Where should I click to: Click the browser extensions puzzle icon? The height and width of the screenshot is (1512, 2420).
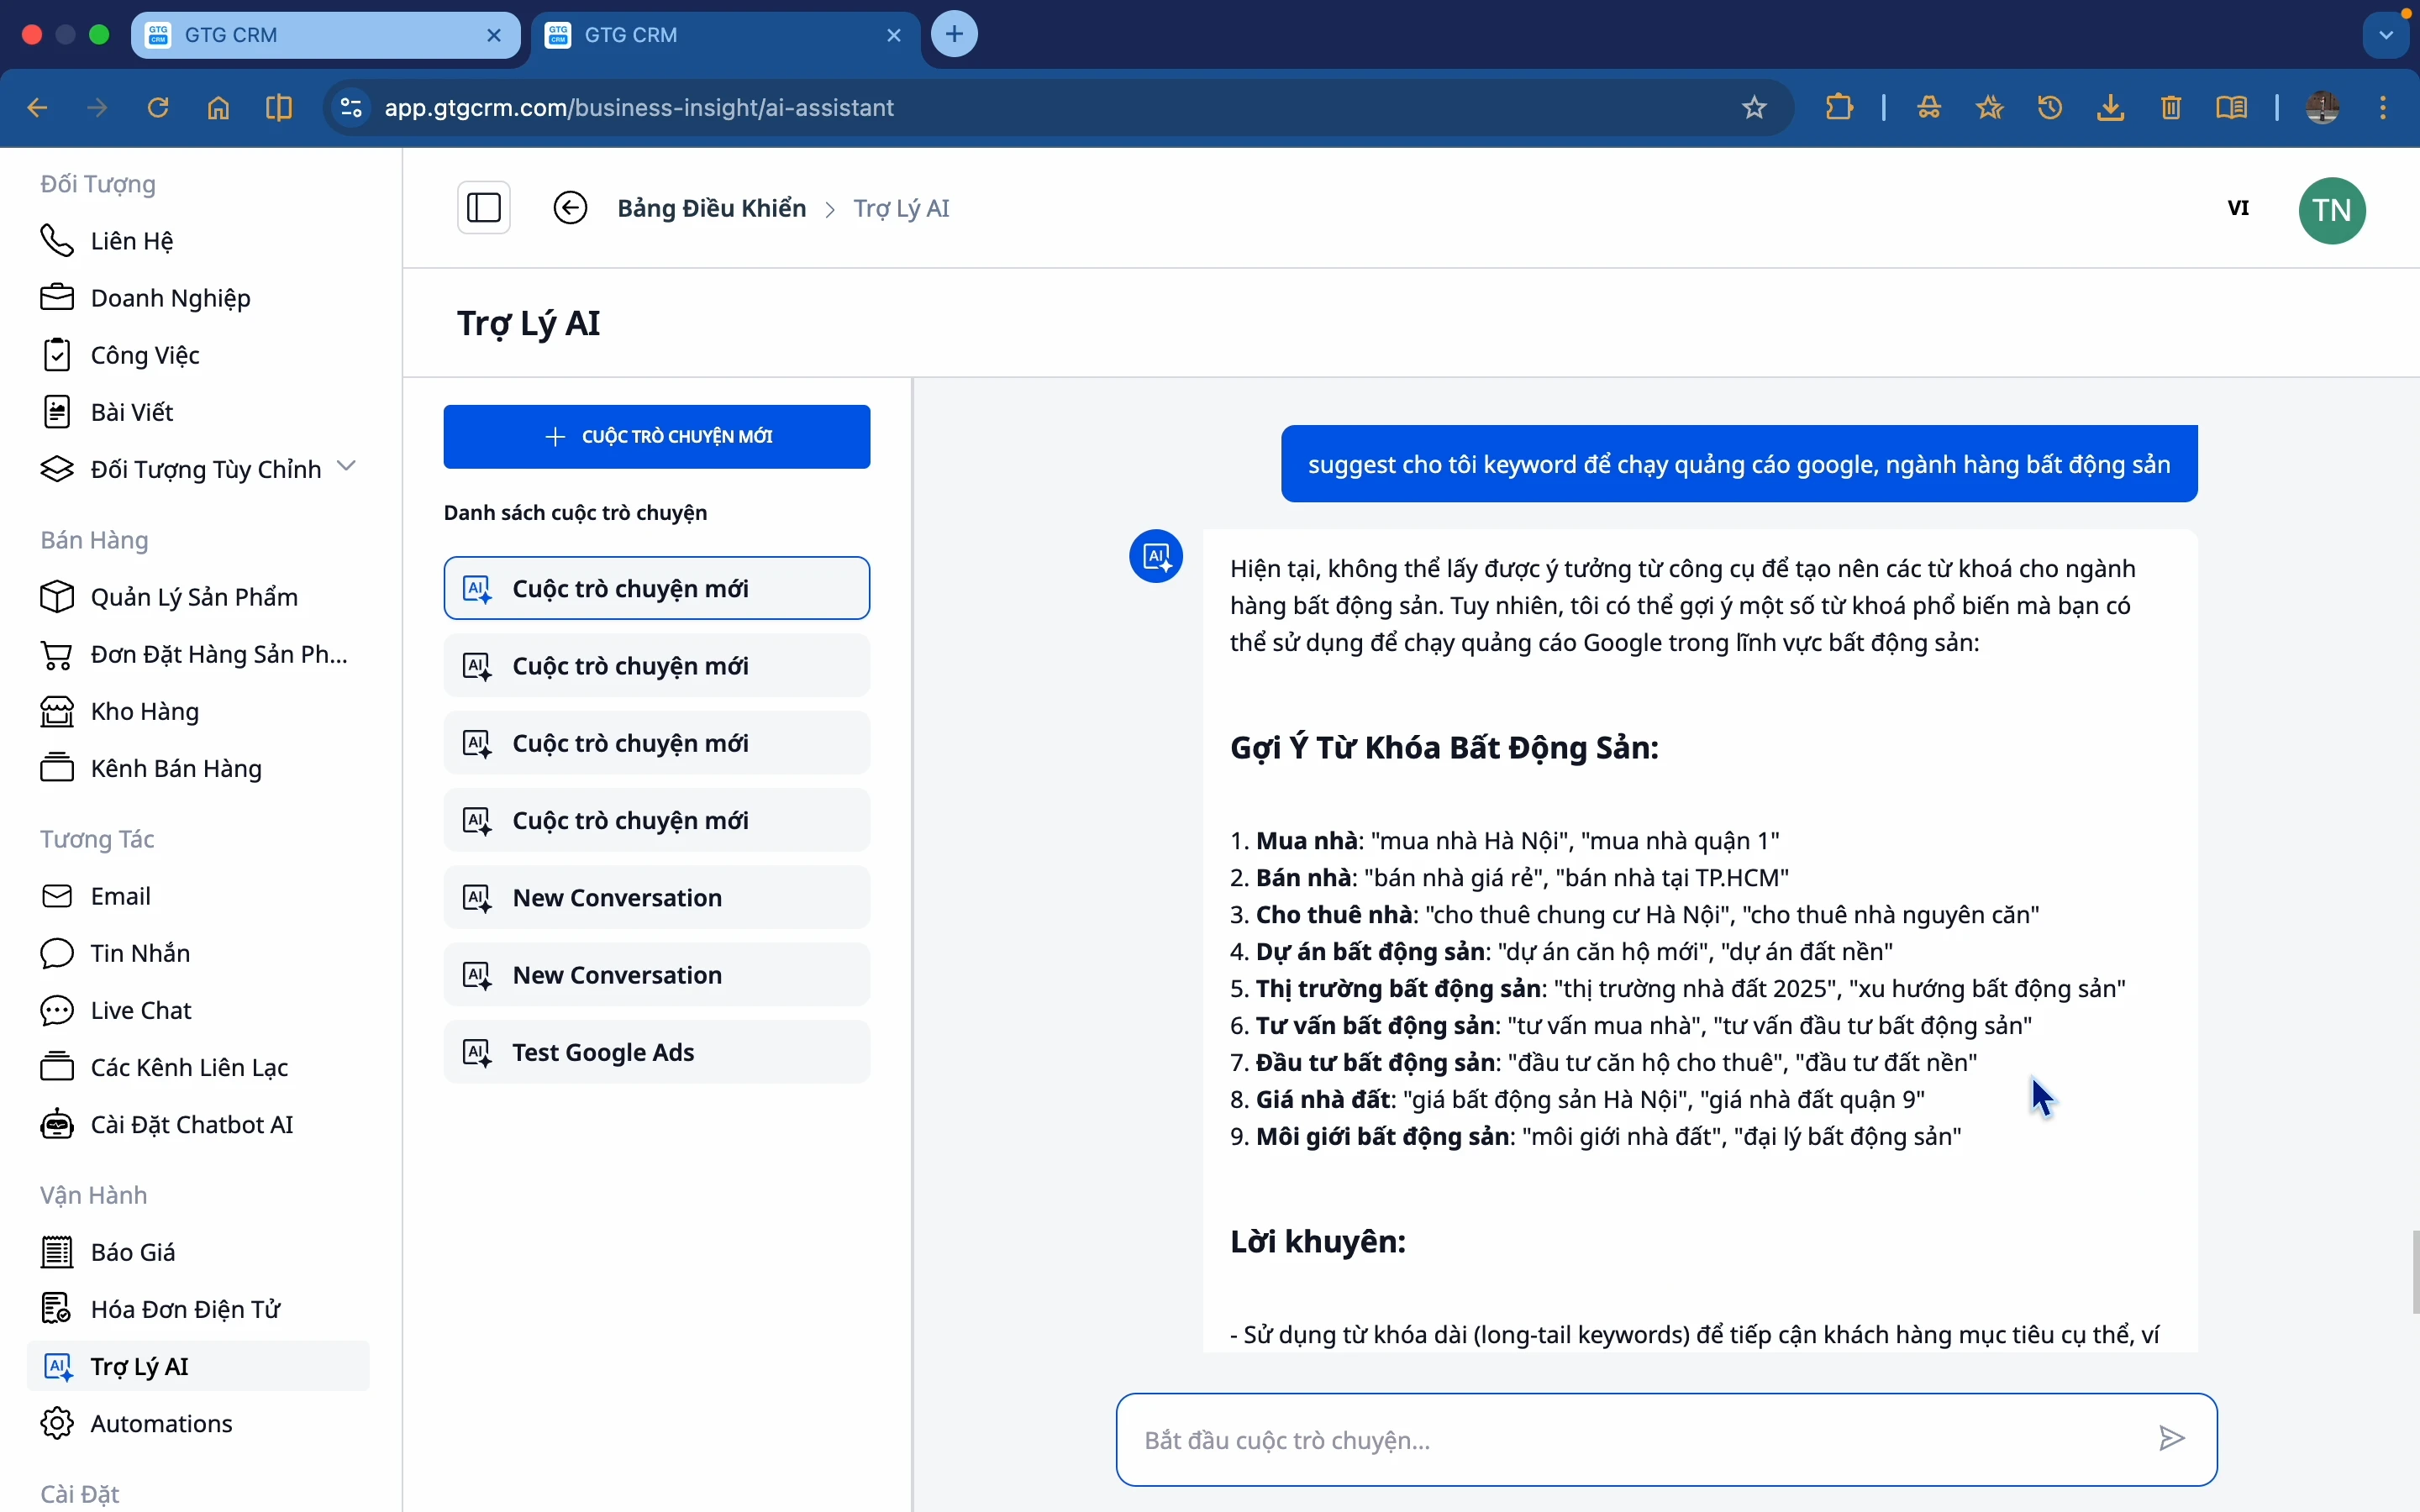pyautogui.click(x=1840, y=107)
